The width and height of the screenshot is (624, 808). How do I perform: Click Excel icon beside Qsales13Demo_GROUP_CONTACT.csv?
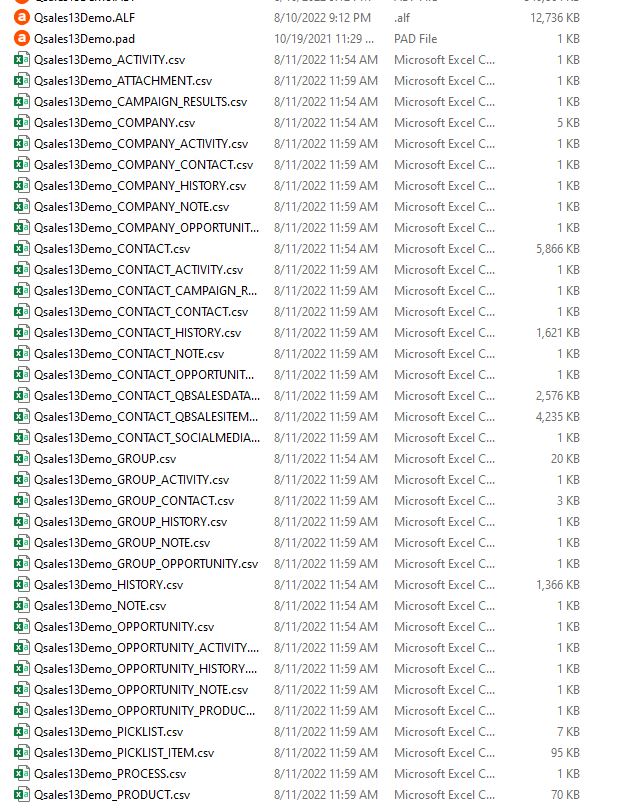pyautogui.click(x=22, y=501)
